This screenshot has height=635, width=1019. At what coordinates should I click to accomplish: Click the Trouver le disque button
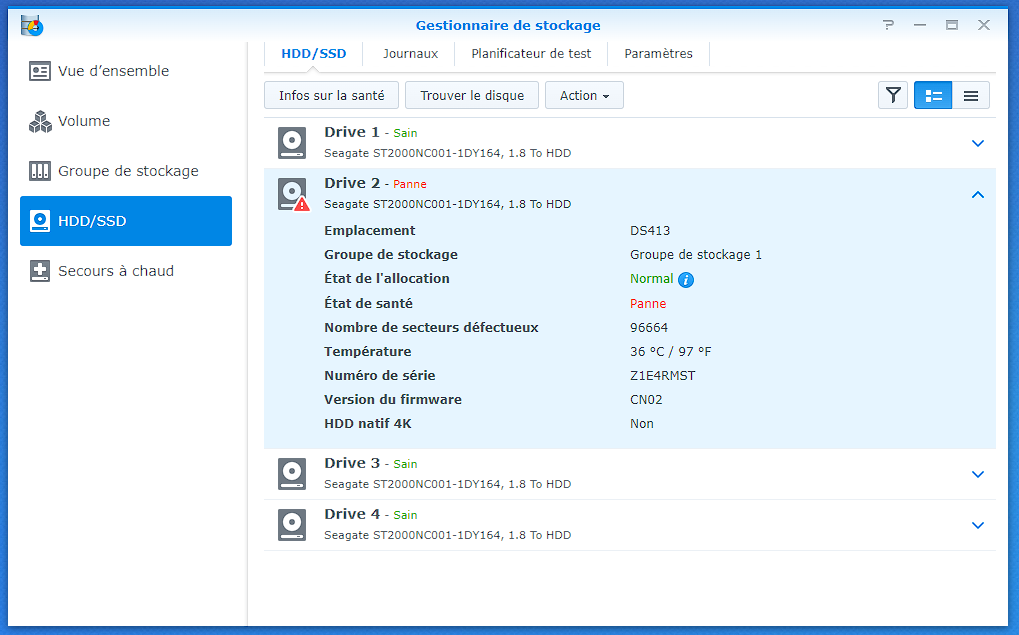pyautogui.click(x=472, y=95)
